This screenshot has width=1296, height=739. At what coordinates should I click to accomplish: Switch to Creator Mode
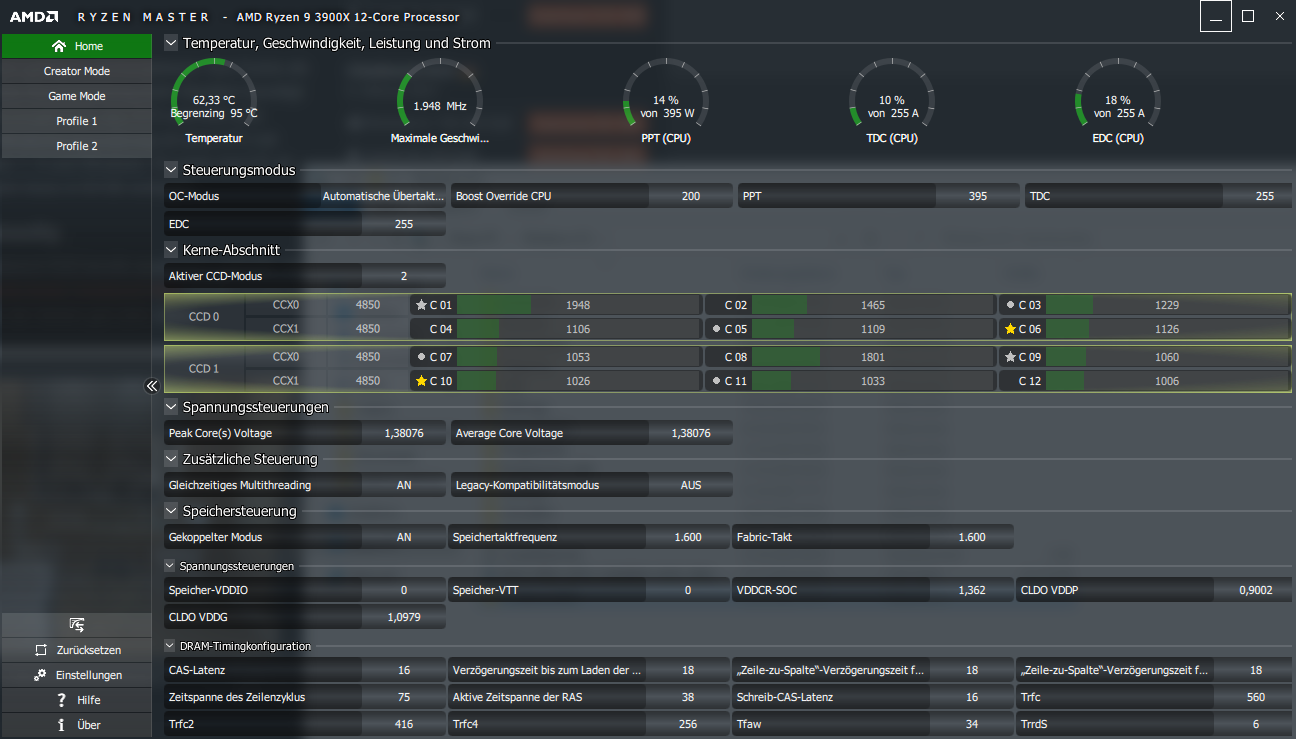(76, 71)
